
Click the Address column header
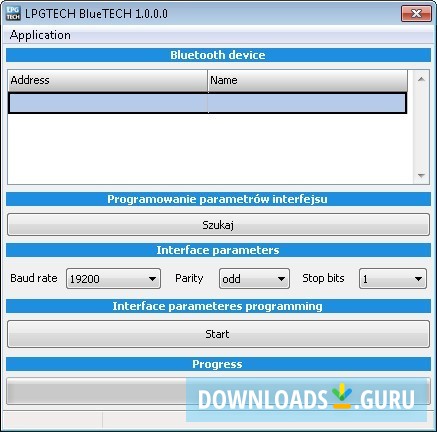click(x=107, y=80)
